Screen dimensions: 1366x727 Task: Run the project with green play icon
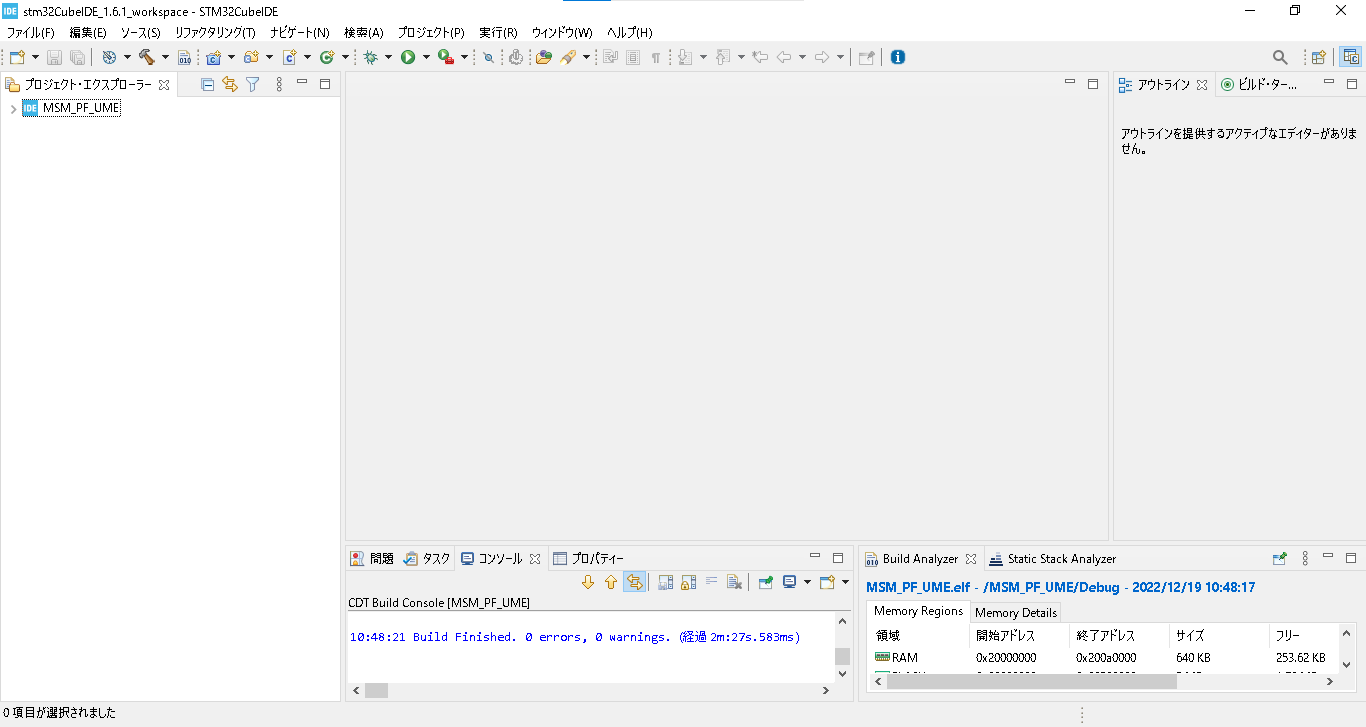(x=408, y=57)
